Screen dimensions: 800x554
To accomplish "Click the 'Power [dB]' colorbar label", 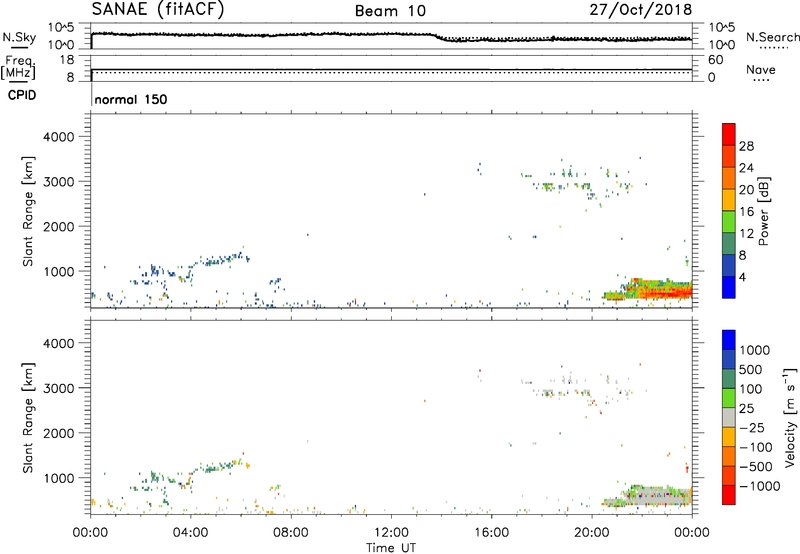I will [x=763, y=211].
